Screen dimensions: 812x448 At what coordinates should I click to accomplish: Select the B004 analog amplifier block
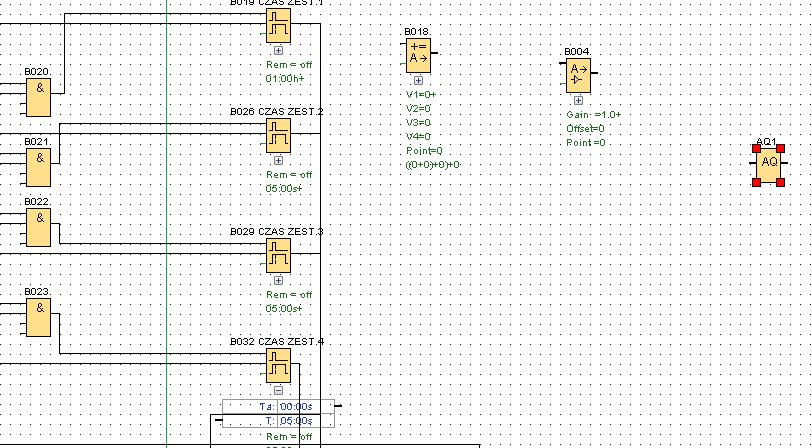pos(578,76)
